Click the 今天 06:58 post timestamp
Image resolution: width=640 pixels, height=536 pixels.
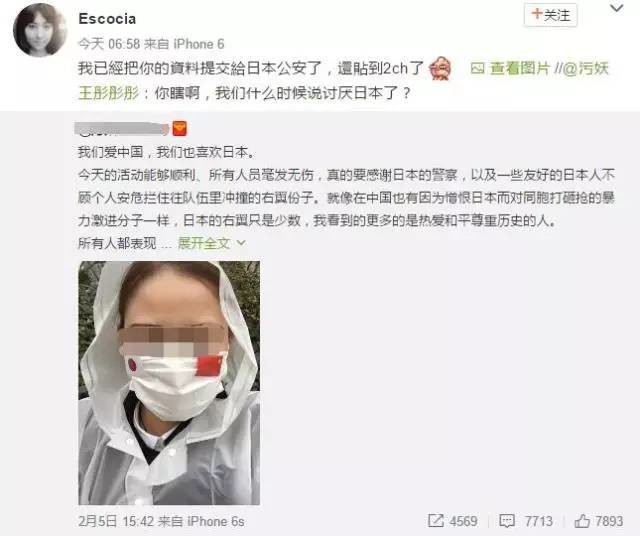(109, 44)
